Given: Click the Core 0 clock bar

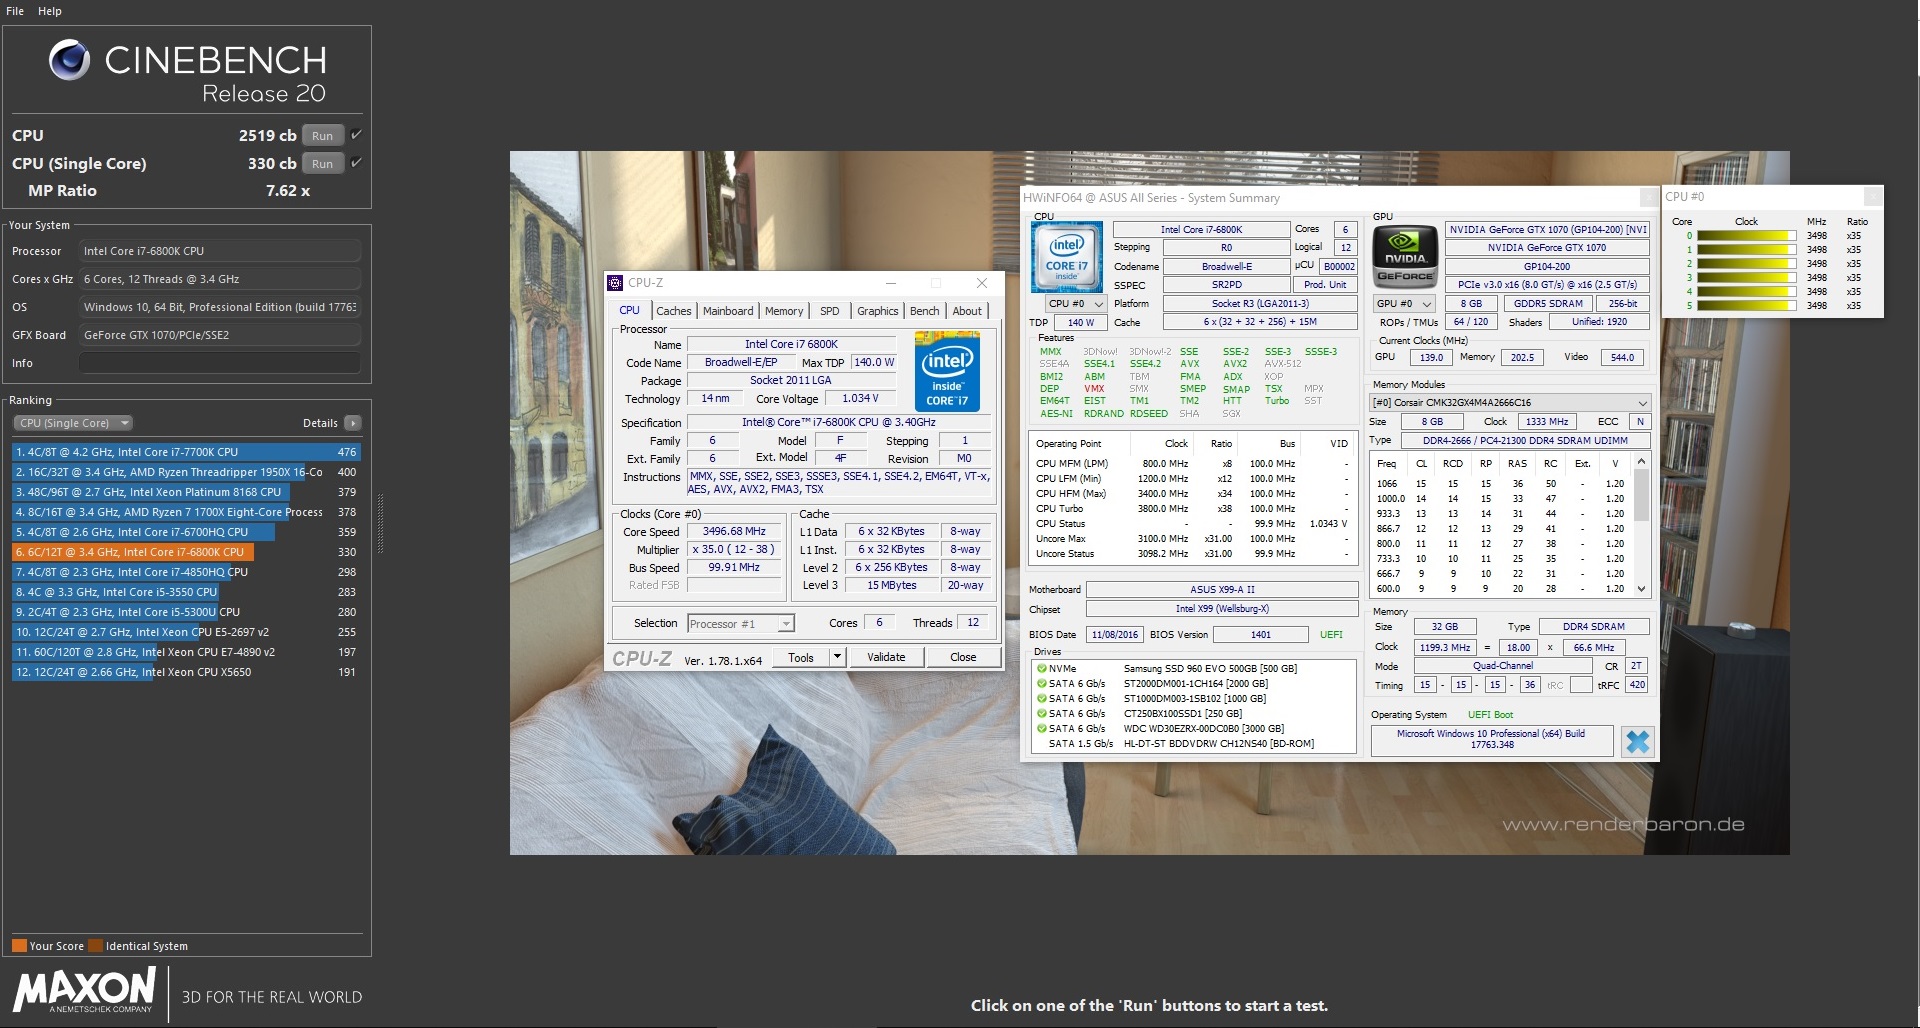Looking at the screenshot, I should tap(1745, 236).
